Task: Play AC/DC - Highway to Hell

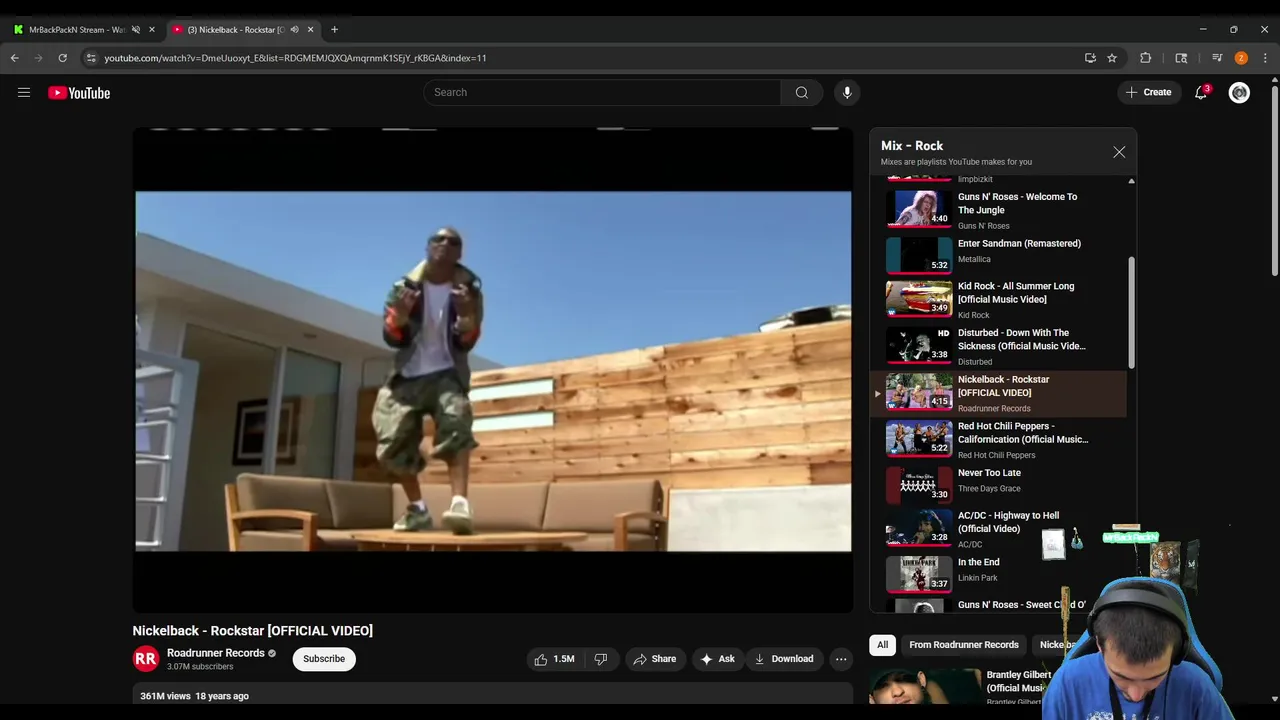Action: click(998, 530)
